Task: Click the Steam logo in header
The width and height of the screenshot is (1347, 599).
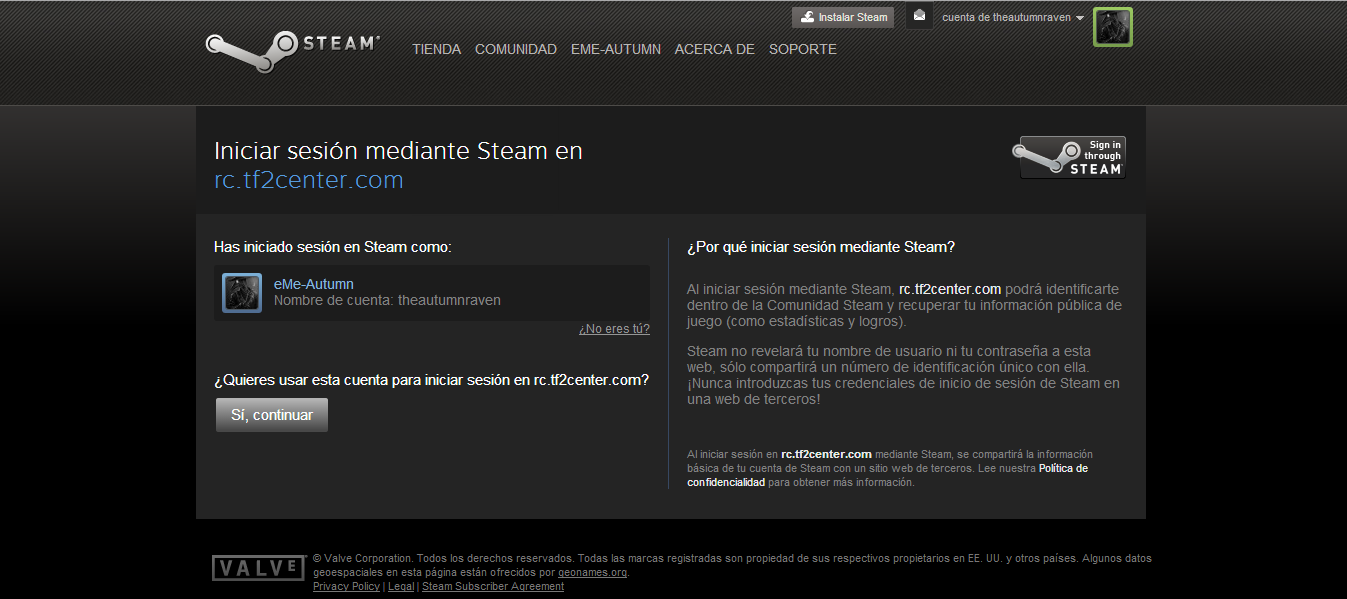Action: (x=292, y=50)
